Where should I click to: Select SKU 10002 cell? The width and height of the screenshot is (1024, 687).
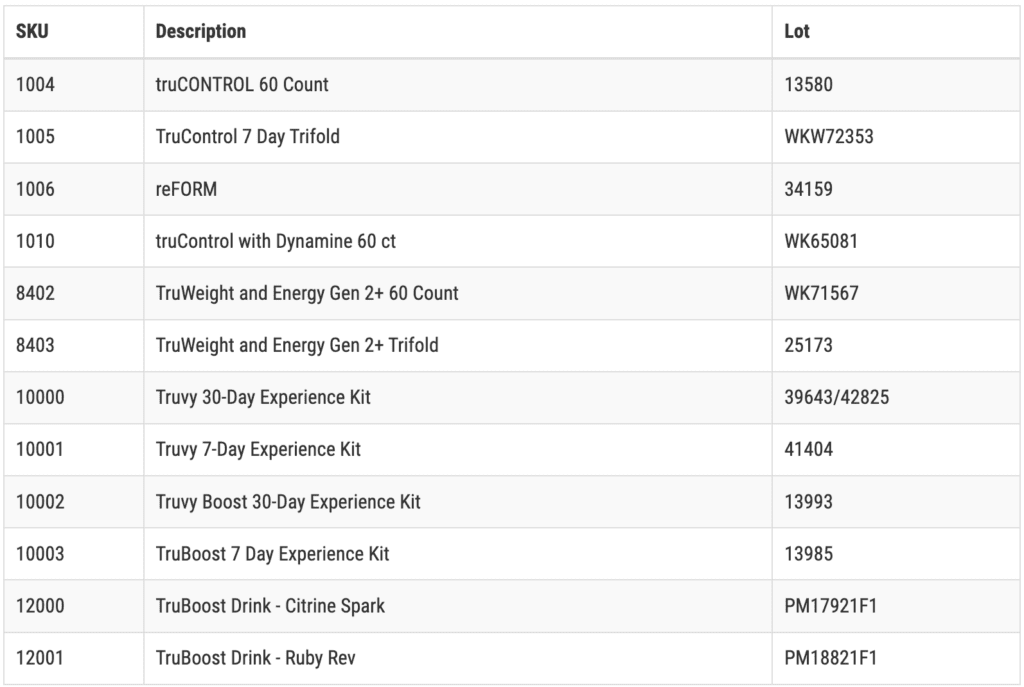click(74, 502)
